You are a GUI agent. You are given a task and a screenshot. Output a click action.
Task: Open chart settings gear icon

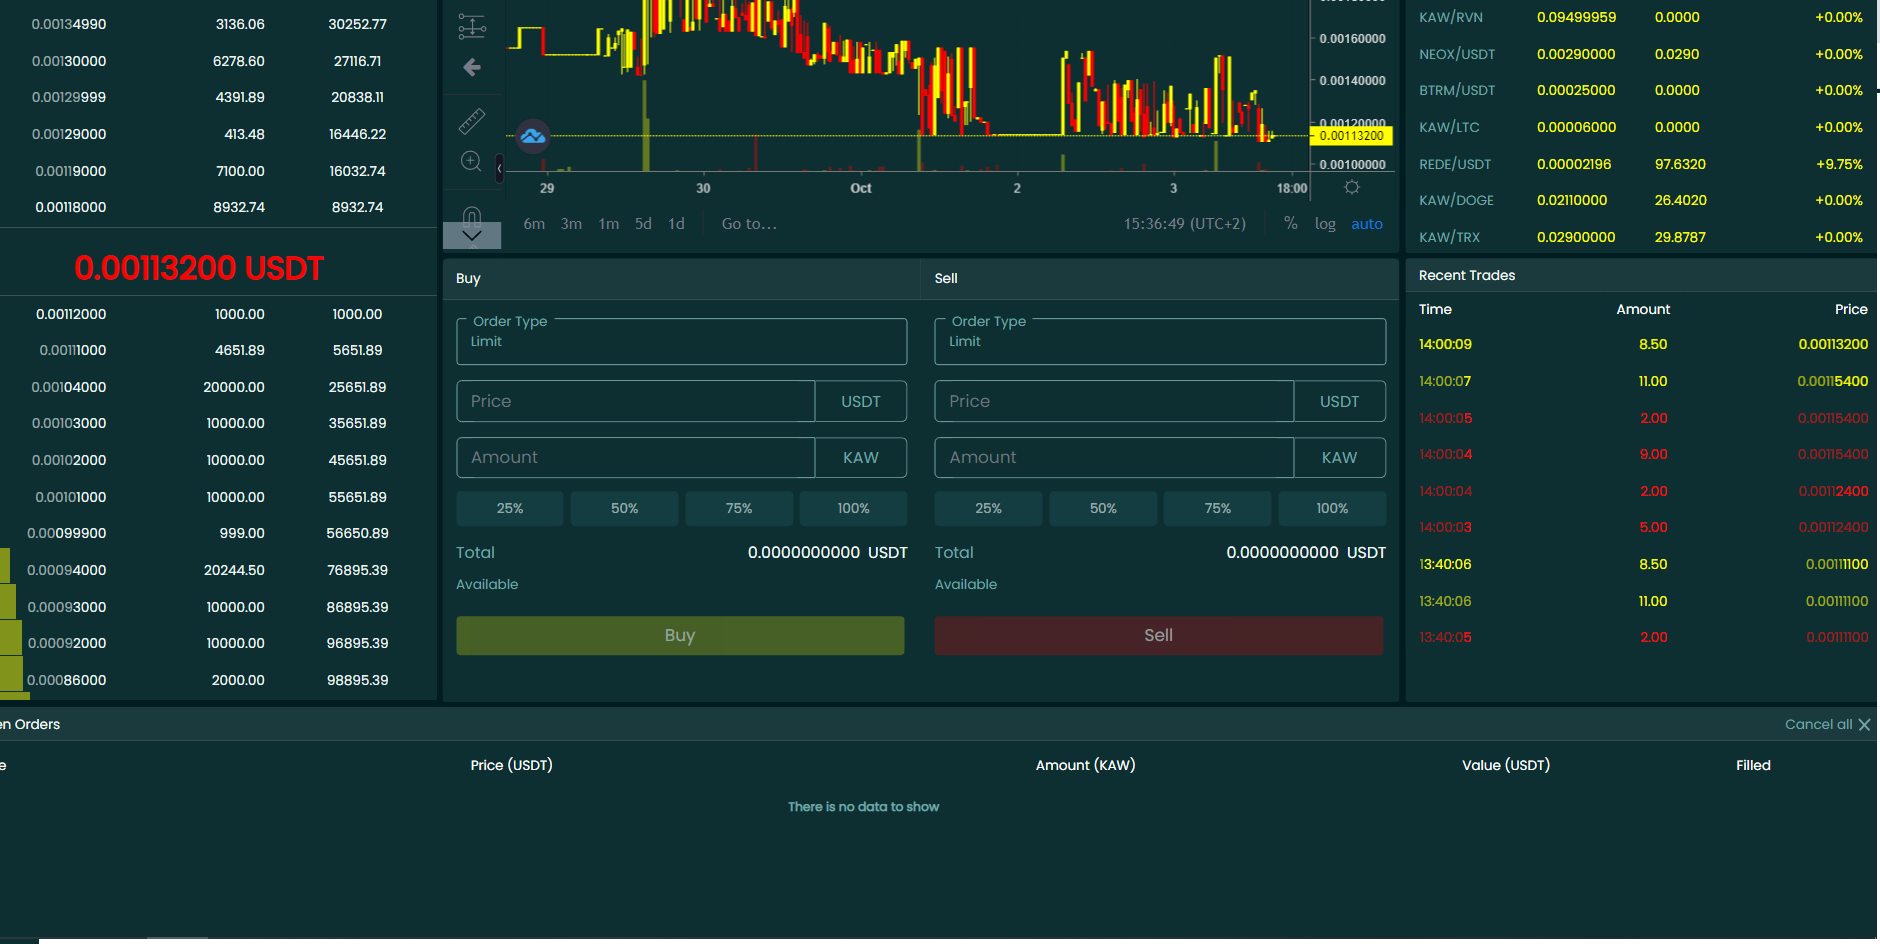coord(1352,188)
